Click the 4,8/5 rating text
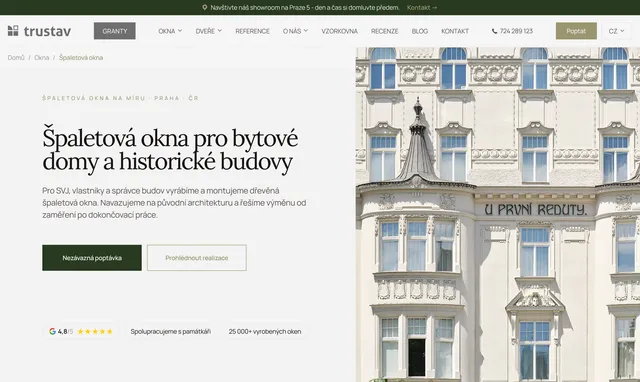The height and width of the screenshot is (382, 640). [x=65, y=331]
